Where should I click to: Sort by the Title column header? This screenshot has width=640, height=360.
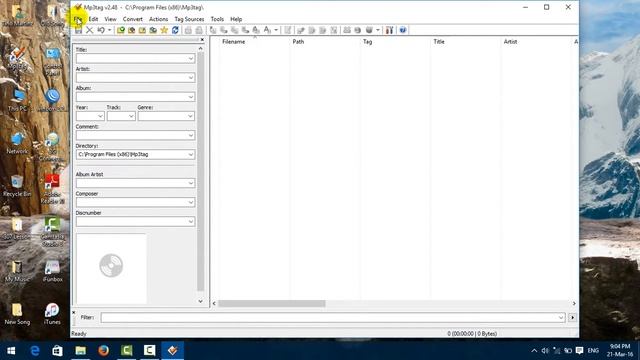click(x=439, y=42)
